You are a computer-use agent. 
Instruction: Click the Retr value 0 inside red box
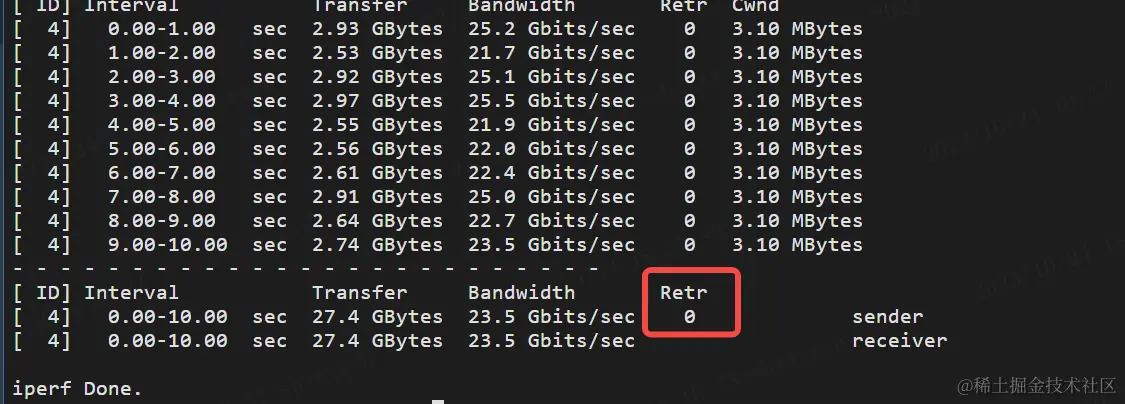coord(689,316)
